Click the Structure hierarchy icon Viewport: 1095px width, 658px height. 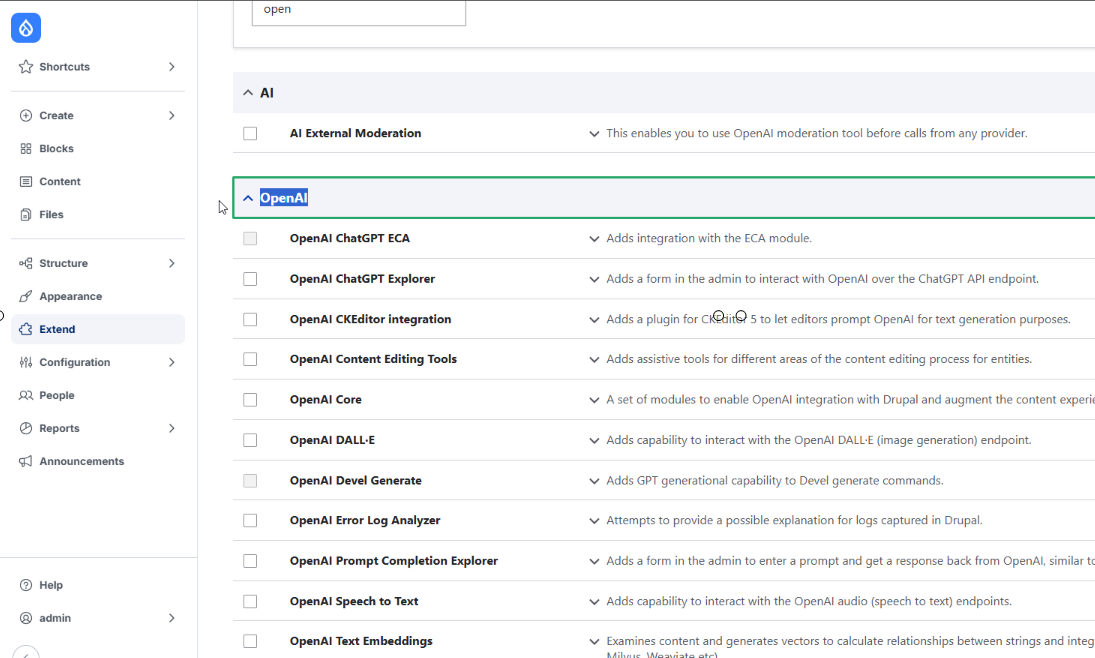pyautogui.click(x=26, y=263)
